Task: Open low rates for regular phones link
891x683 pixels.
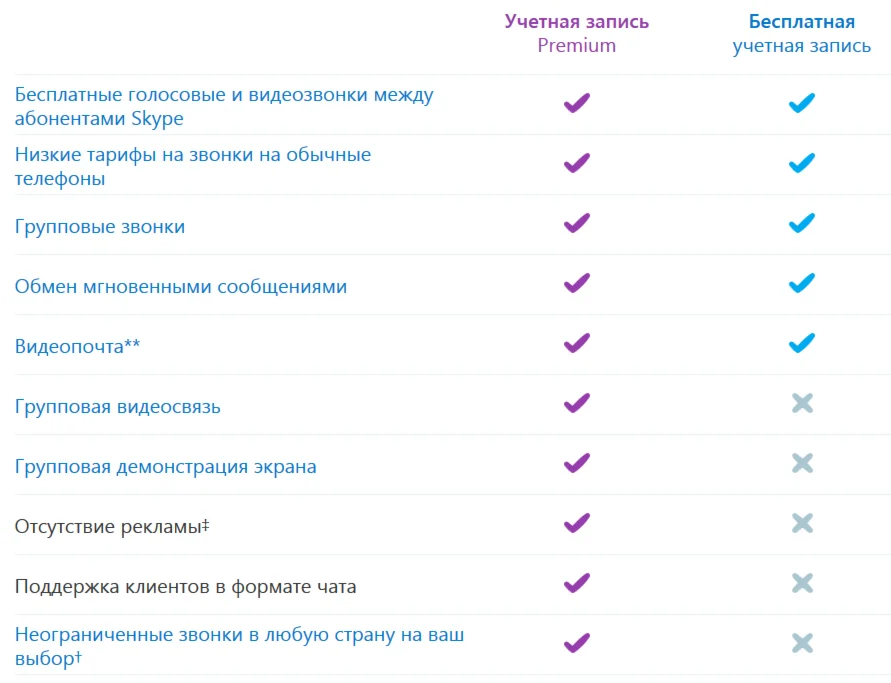Action: pos(192,166)
